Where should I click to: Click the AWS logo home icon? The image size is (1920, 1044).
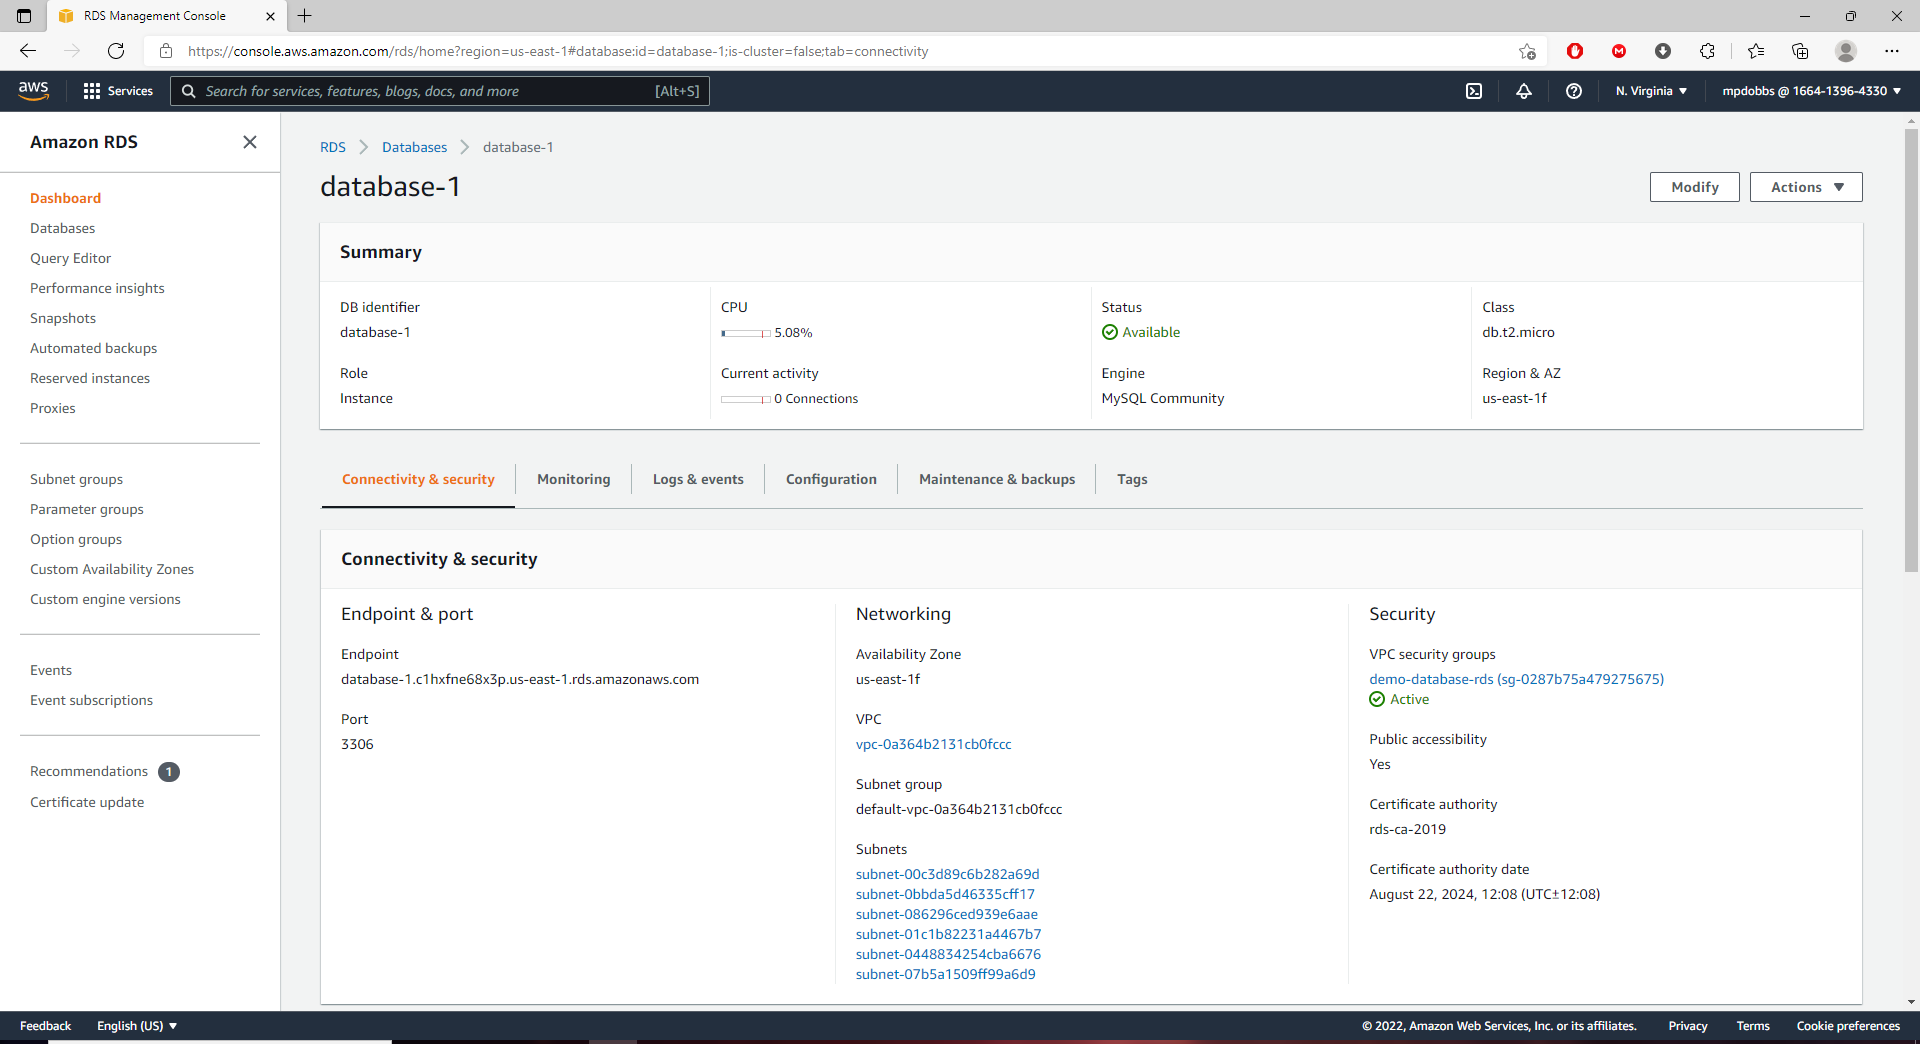[33, 90]
